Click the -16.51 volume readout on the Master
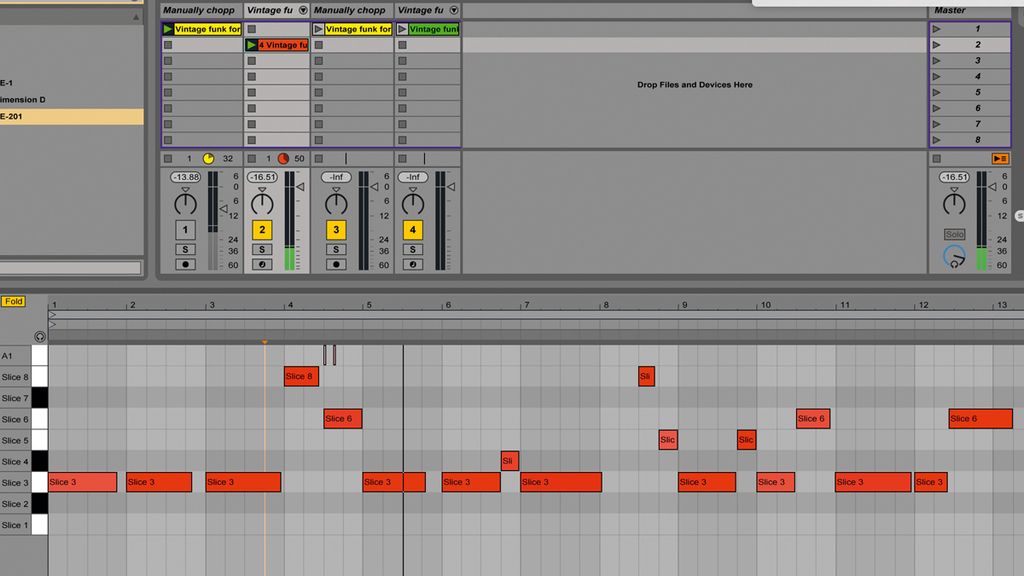The width and height of the screenshot is (1024, 576). point(954,177)
